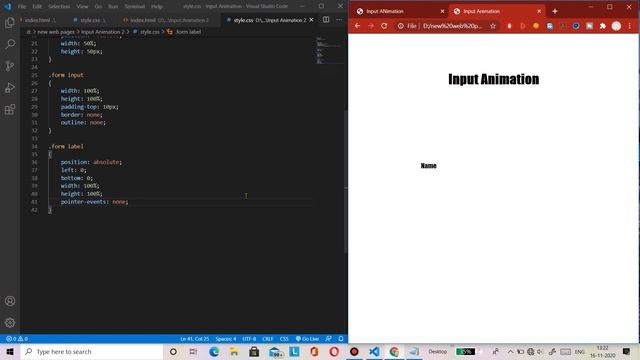
Task: Open Chrome's three-dot menu
Action: (x=630, y=26)
